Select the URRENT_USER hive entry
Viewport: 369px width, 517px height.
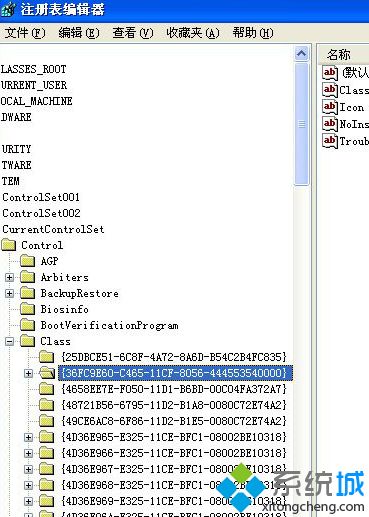point(34,85)
